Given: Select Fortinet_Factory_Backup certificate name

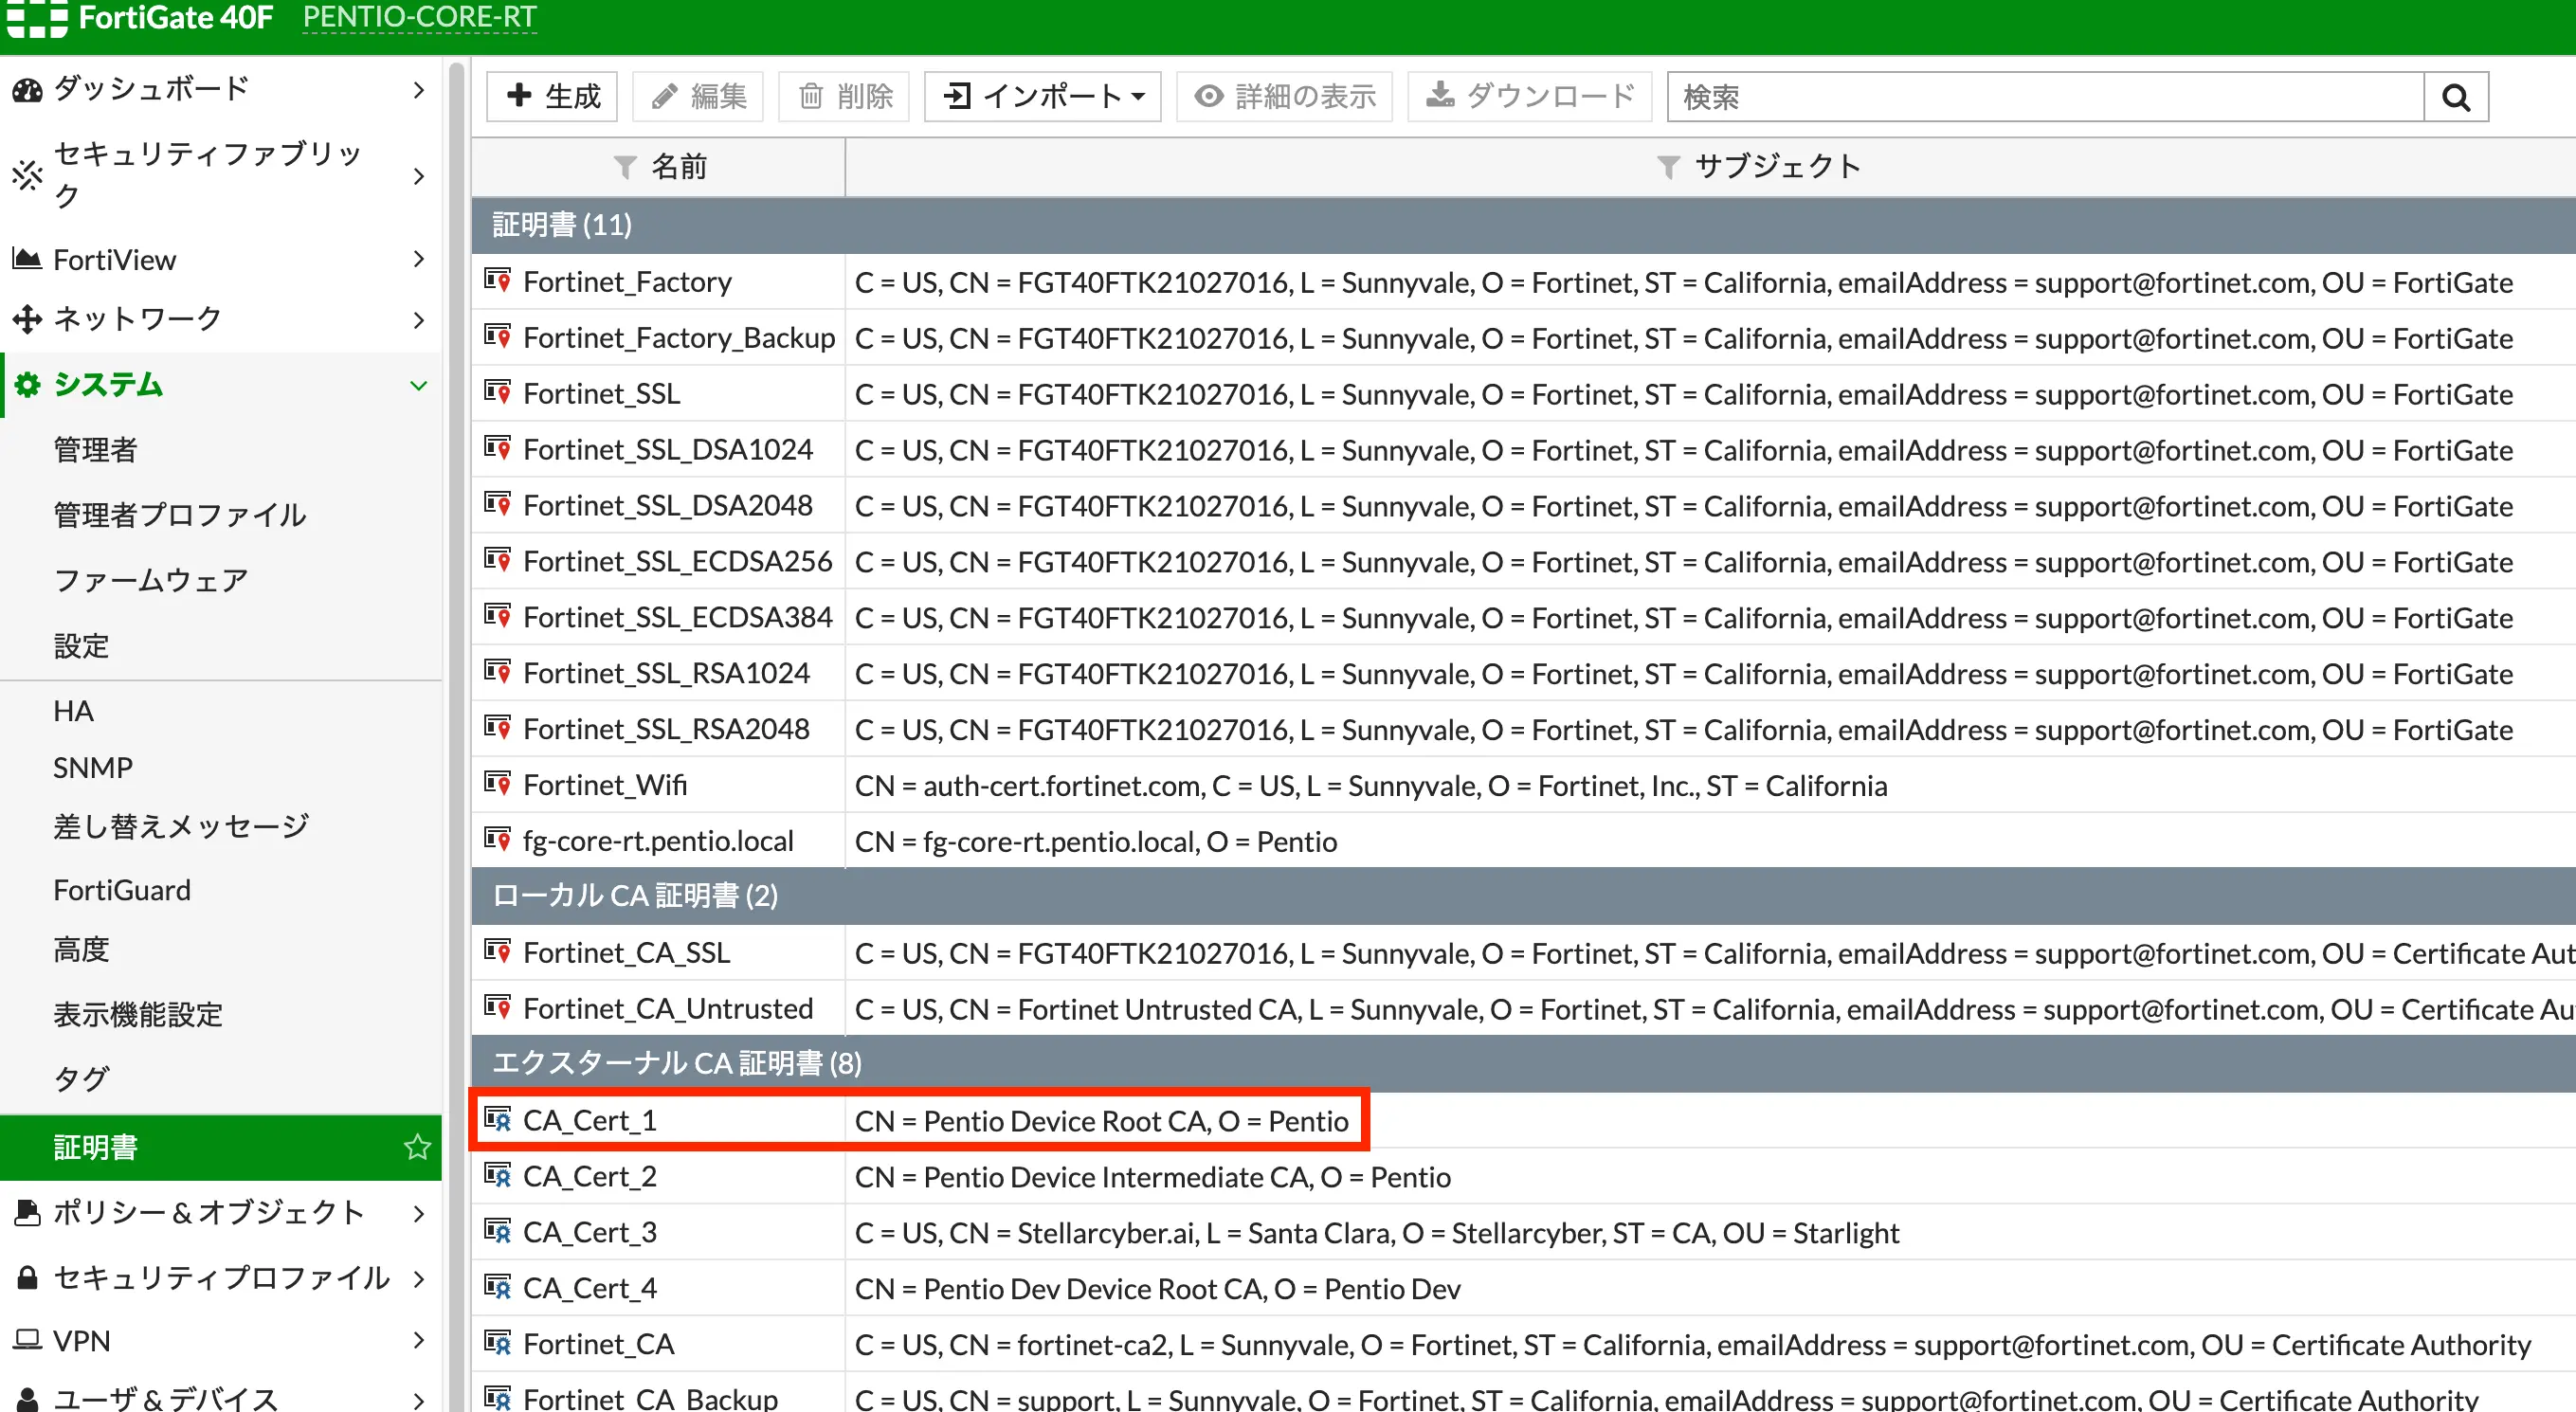Looking at the screenshot, I should click(x=679, y=338).
